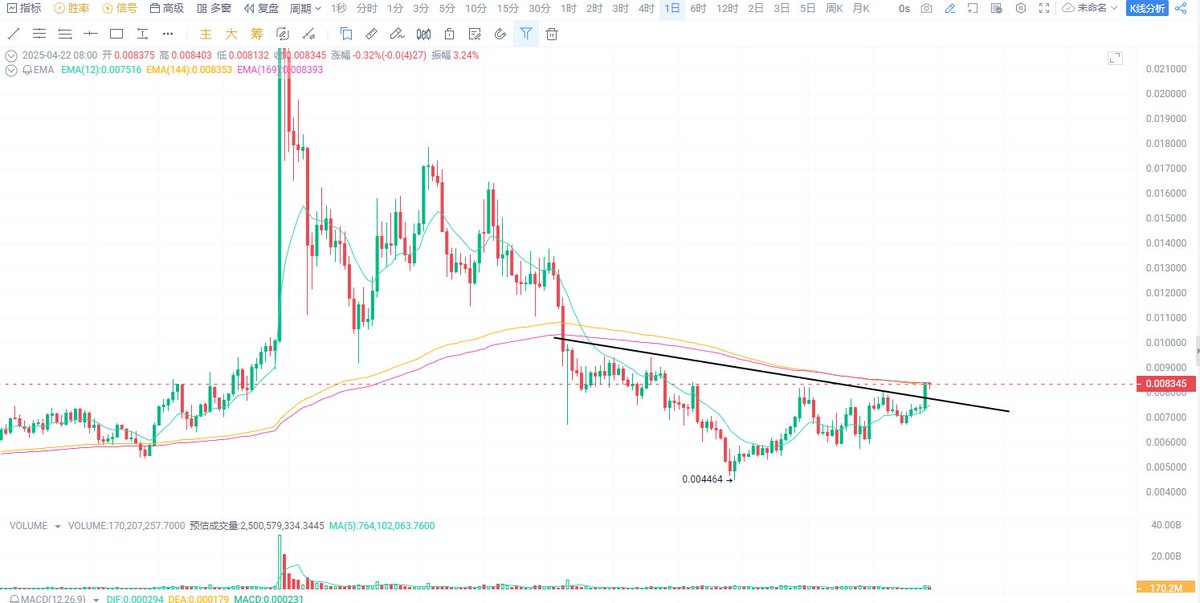Click the magnet paperclip snap icon
Image resolution: width=1200 pixels, height=603 pixels.
point(500,34)
